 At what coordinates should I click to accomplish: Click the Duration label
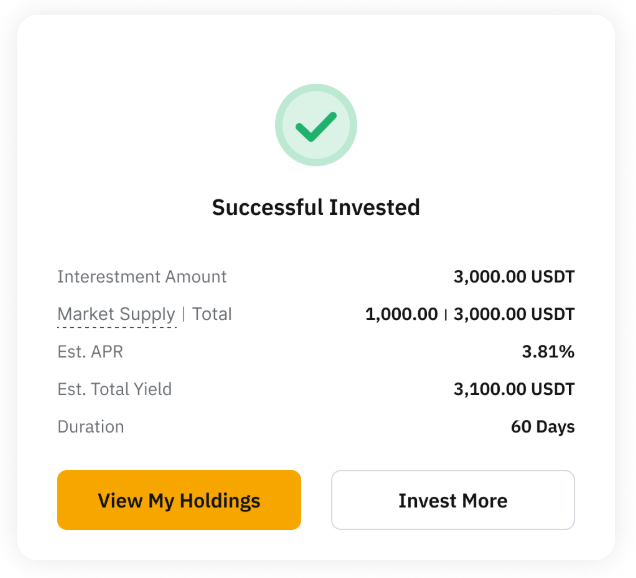click(x=91, y=427)
